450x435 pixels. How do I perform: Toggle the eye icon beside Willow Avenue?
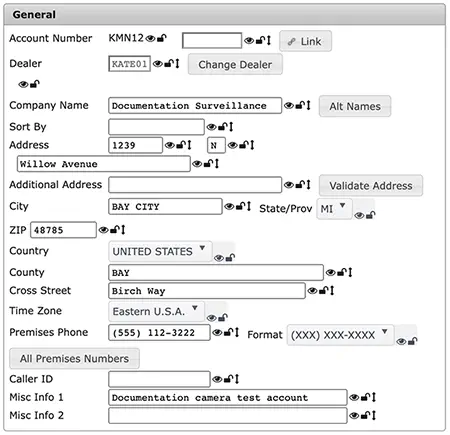pyautogui.click(x=197, y=164)
